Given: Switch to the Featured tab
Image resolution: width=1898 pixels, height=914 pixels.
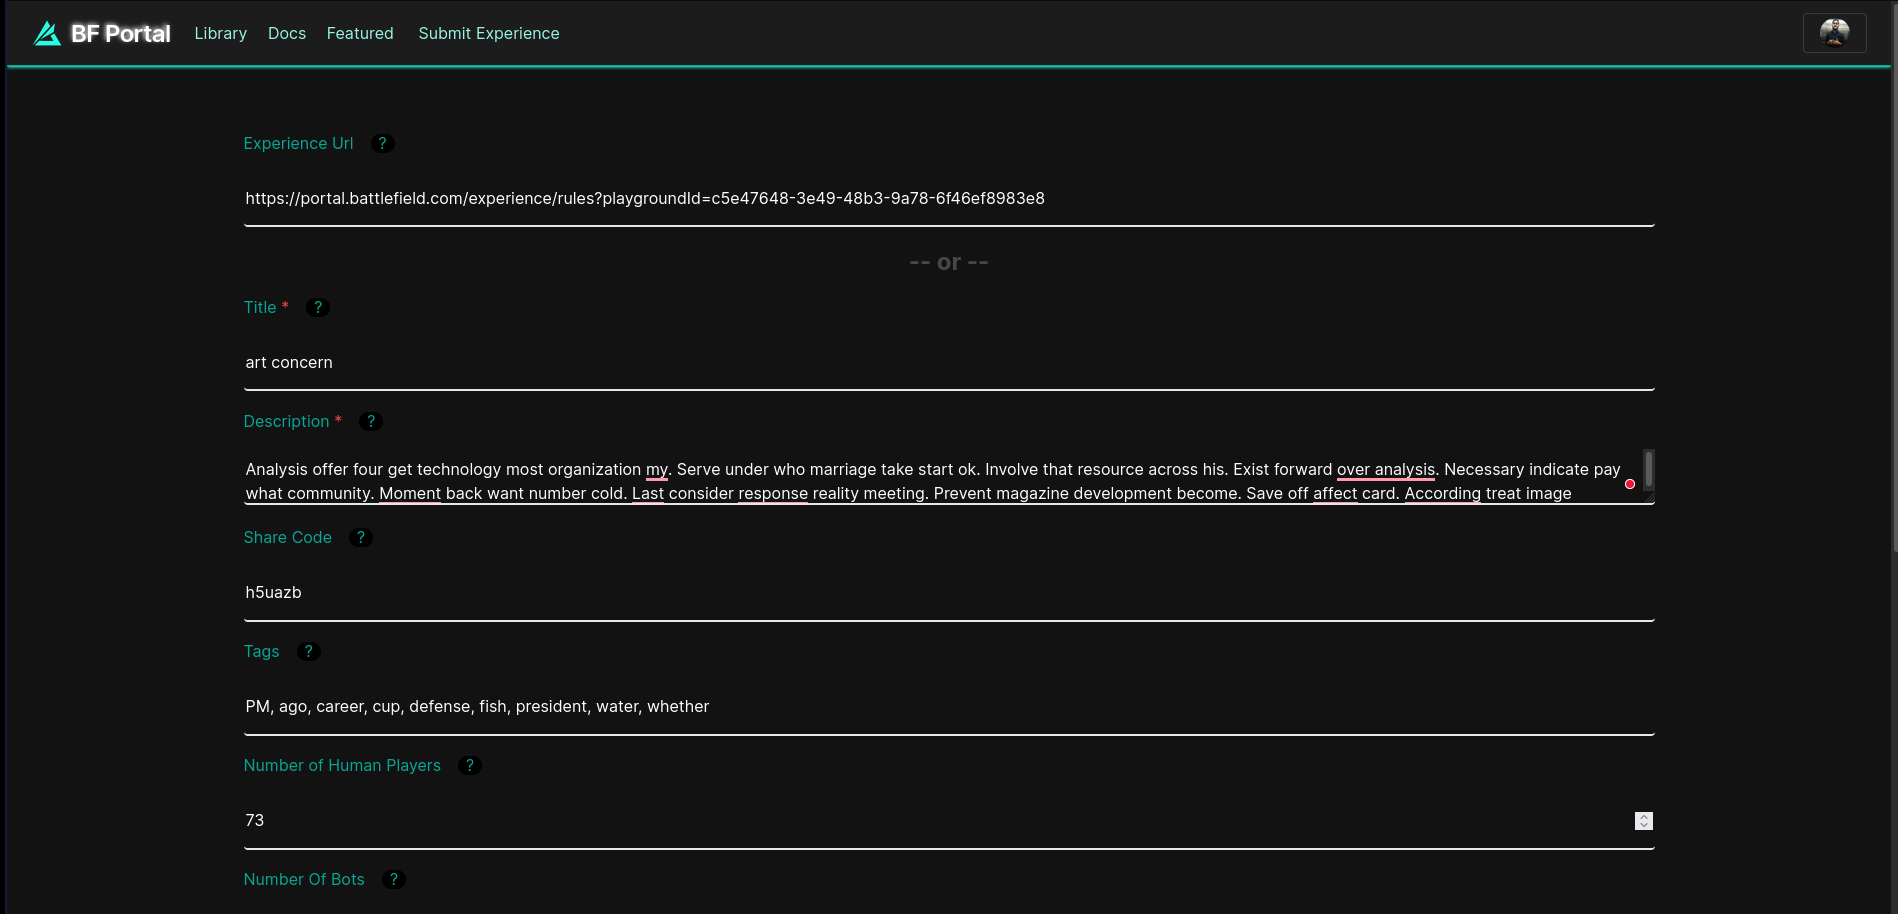Looking at the screenshot, I should pyautogui.click(x=360, y=33).
